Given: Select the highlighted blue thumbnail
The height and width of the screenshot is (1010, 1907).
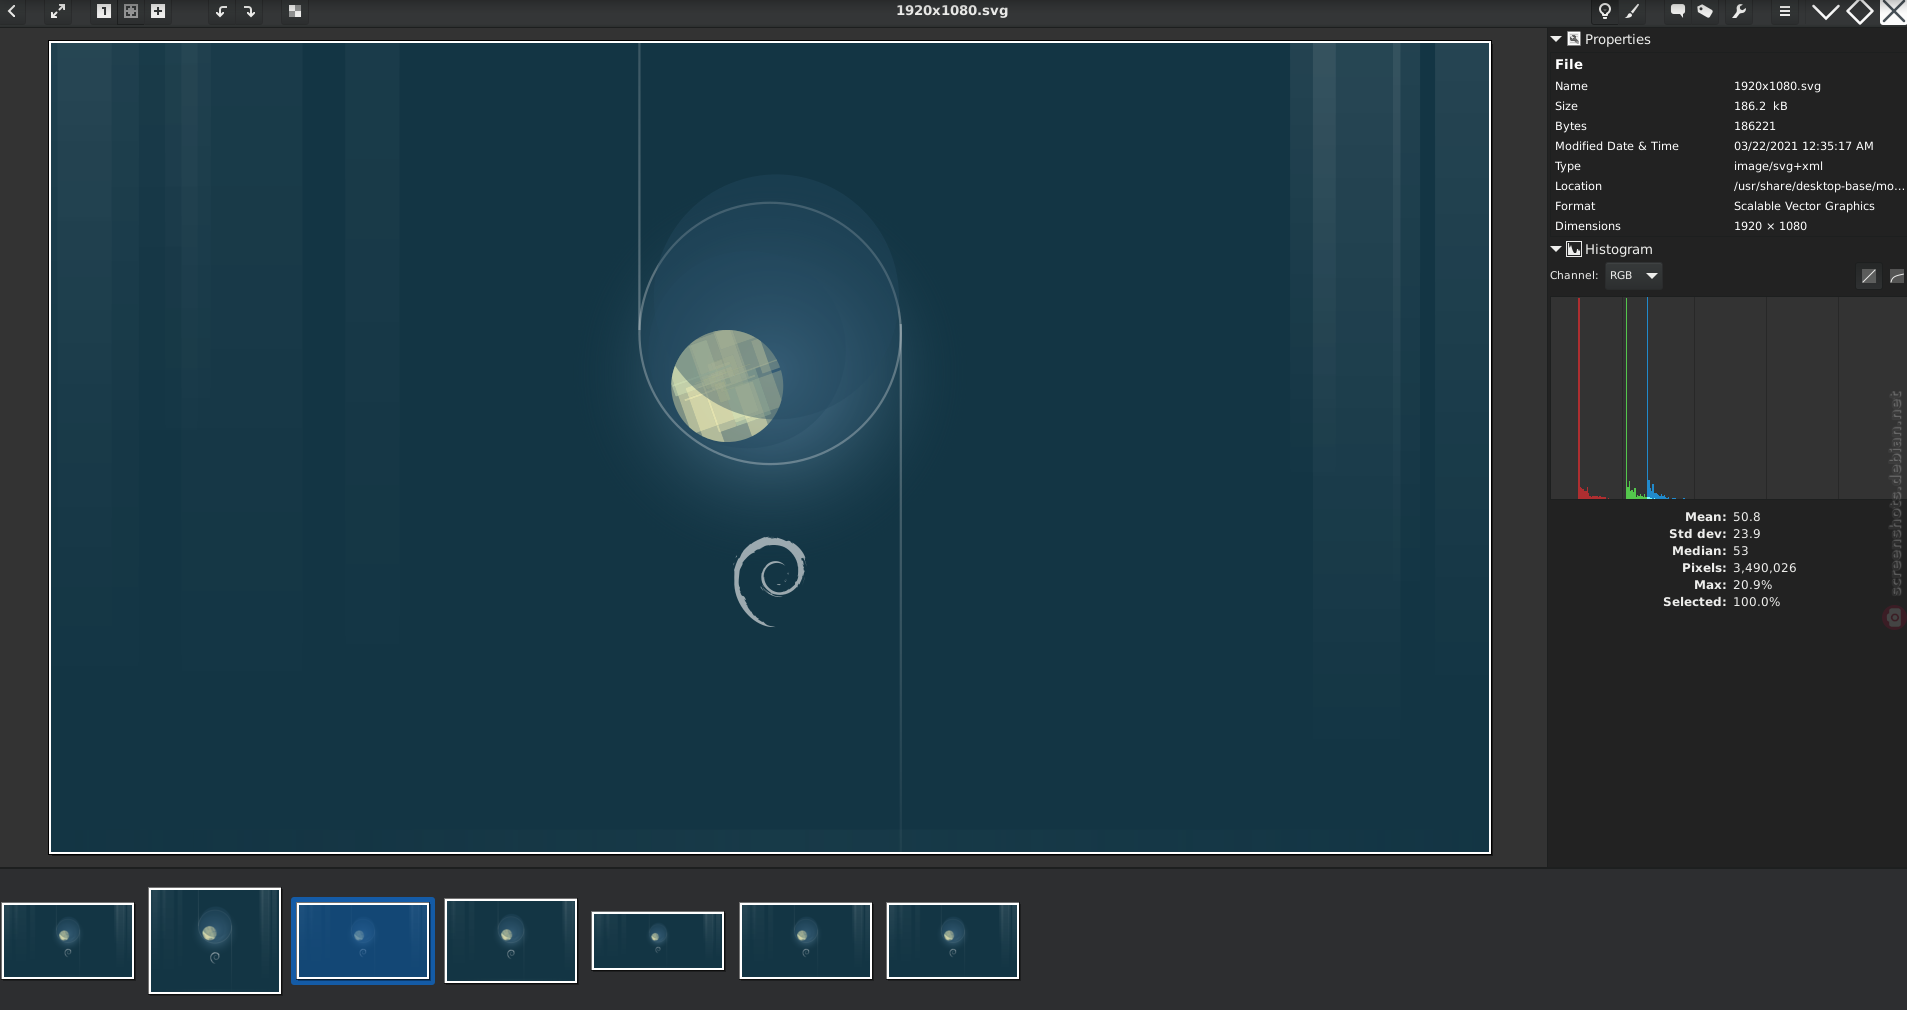Looking at the screenshot, I should pos(363,941).
